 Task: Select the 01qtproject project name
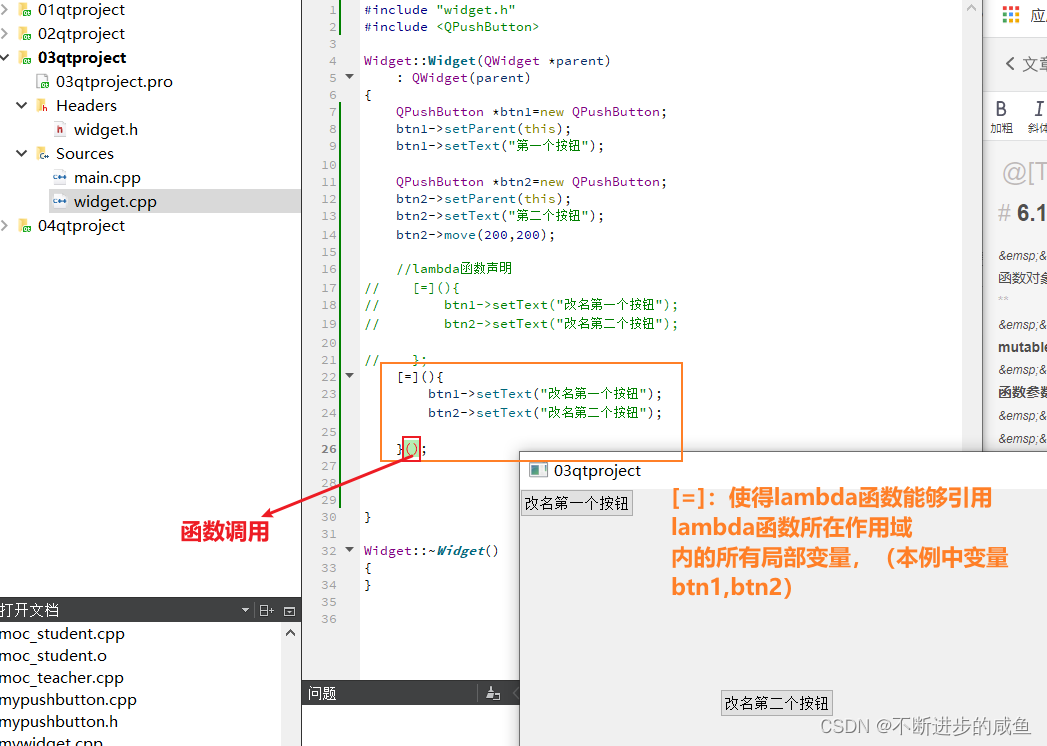81,9
